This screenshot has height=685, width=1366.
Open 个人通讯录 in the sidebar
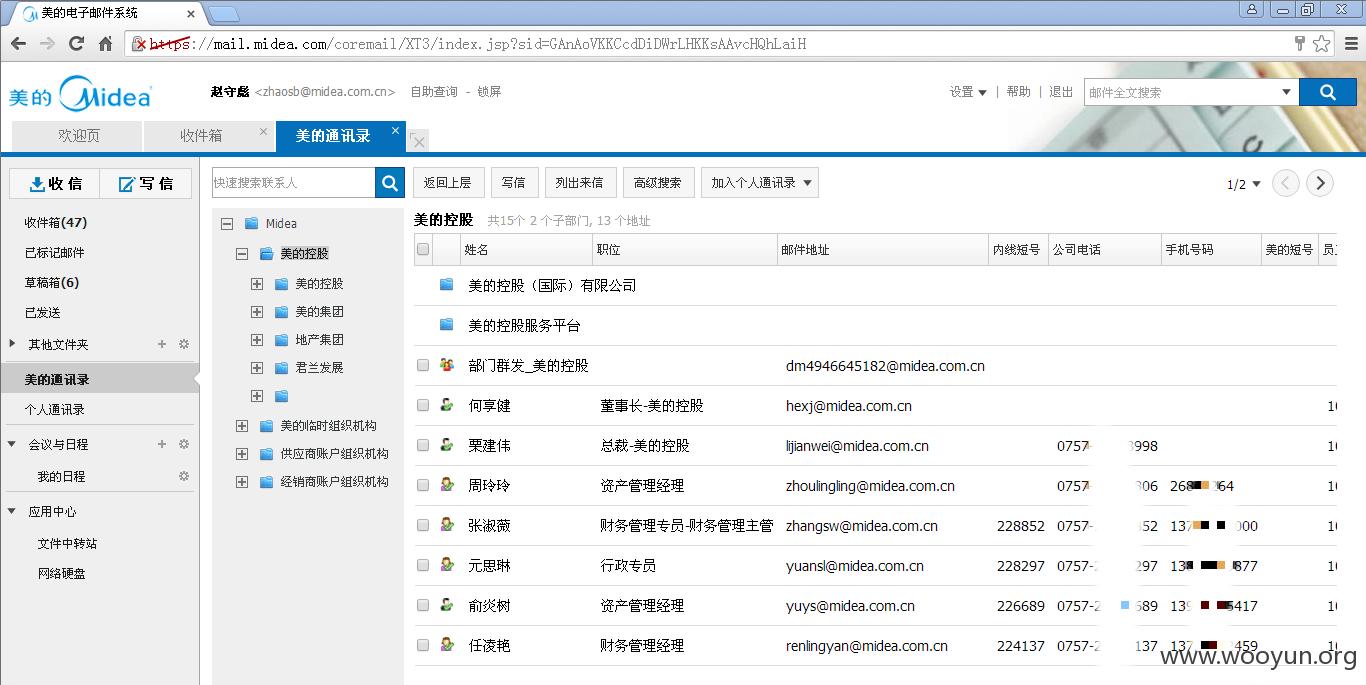[55, 410]
